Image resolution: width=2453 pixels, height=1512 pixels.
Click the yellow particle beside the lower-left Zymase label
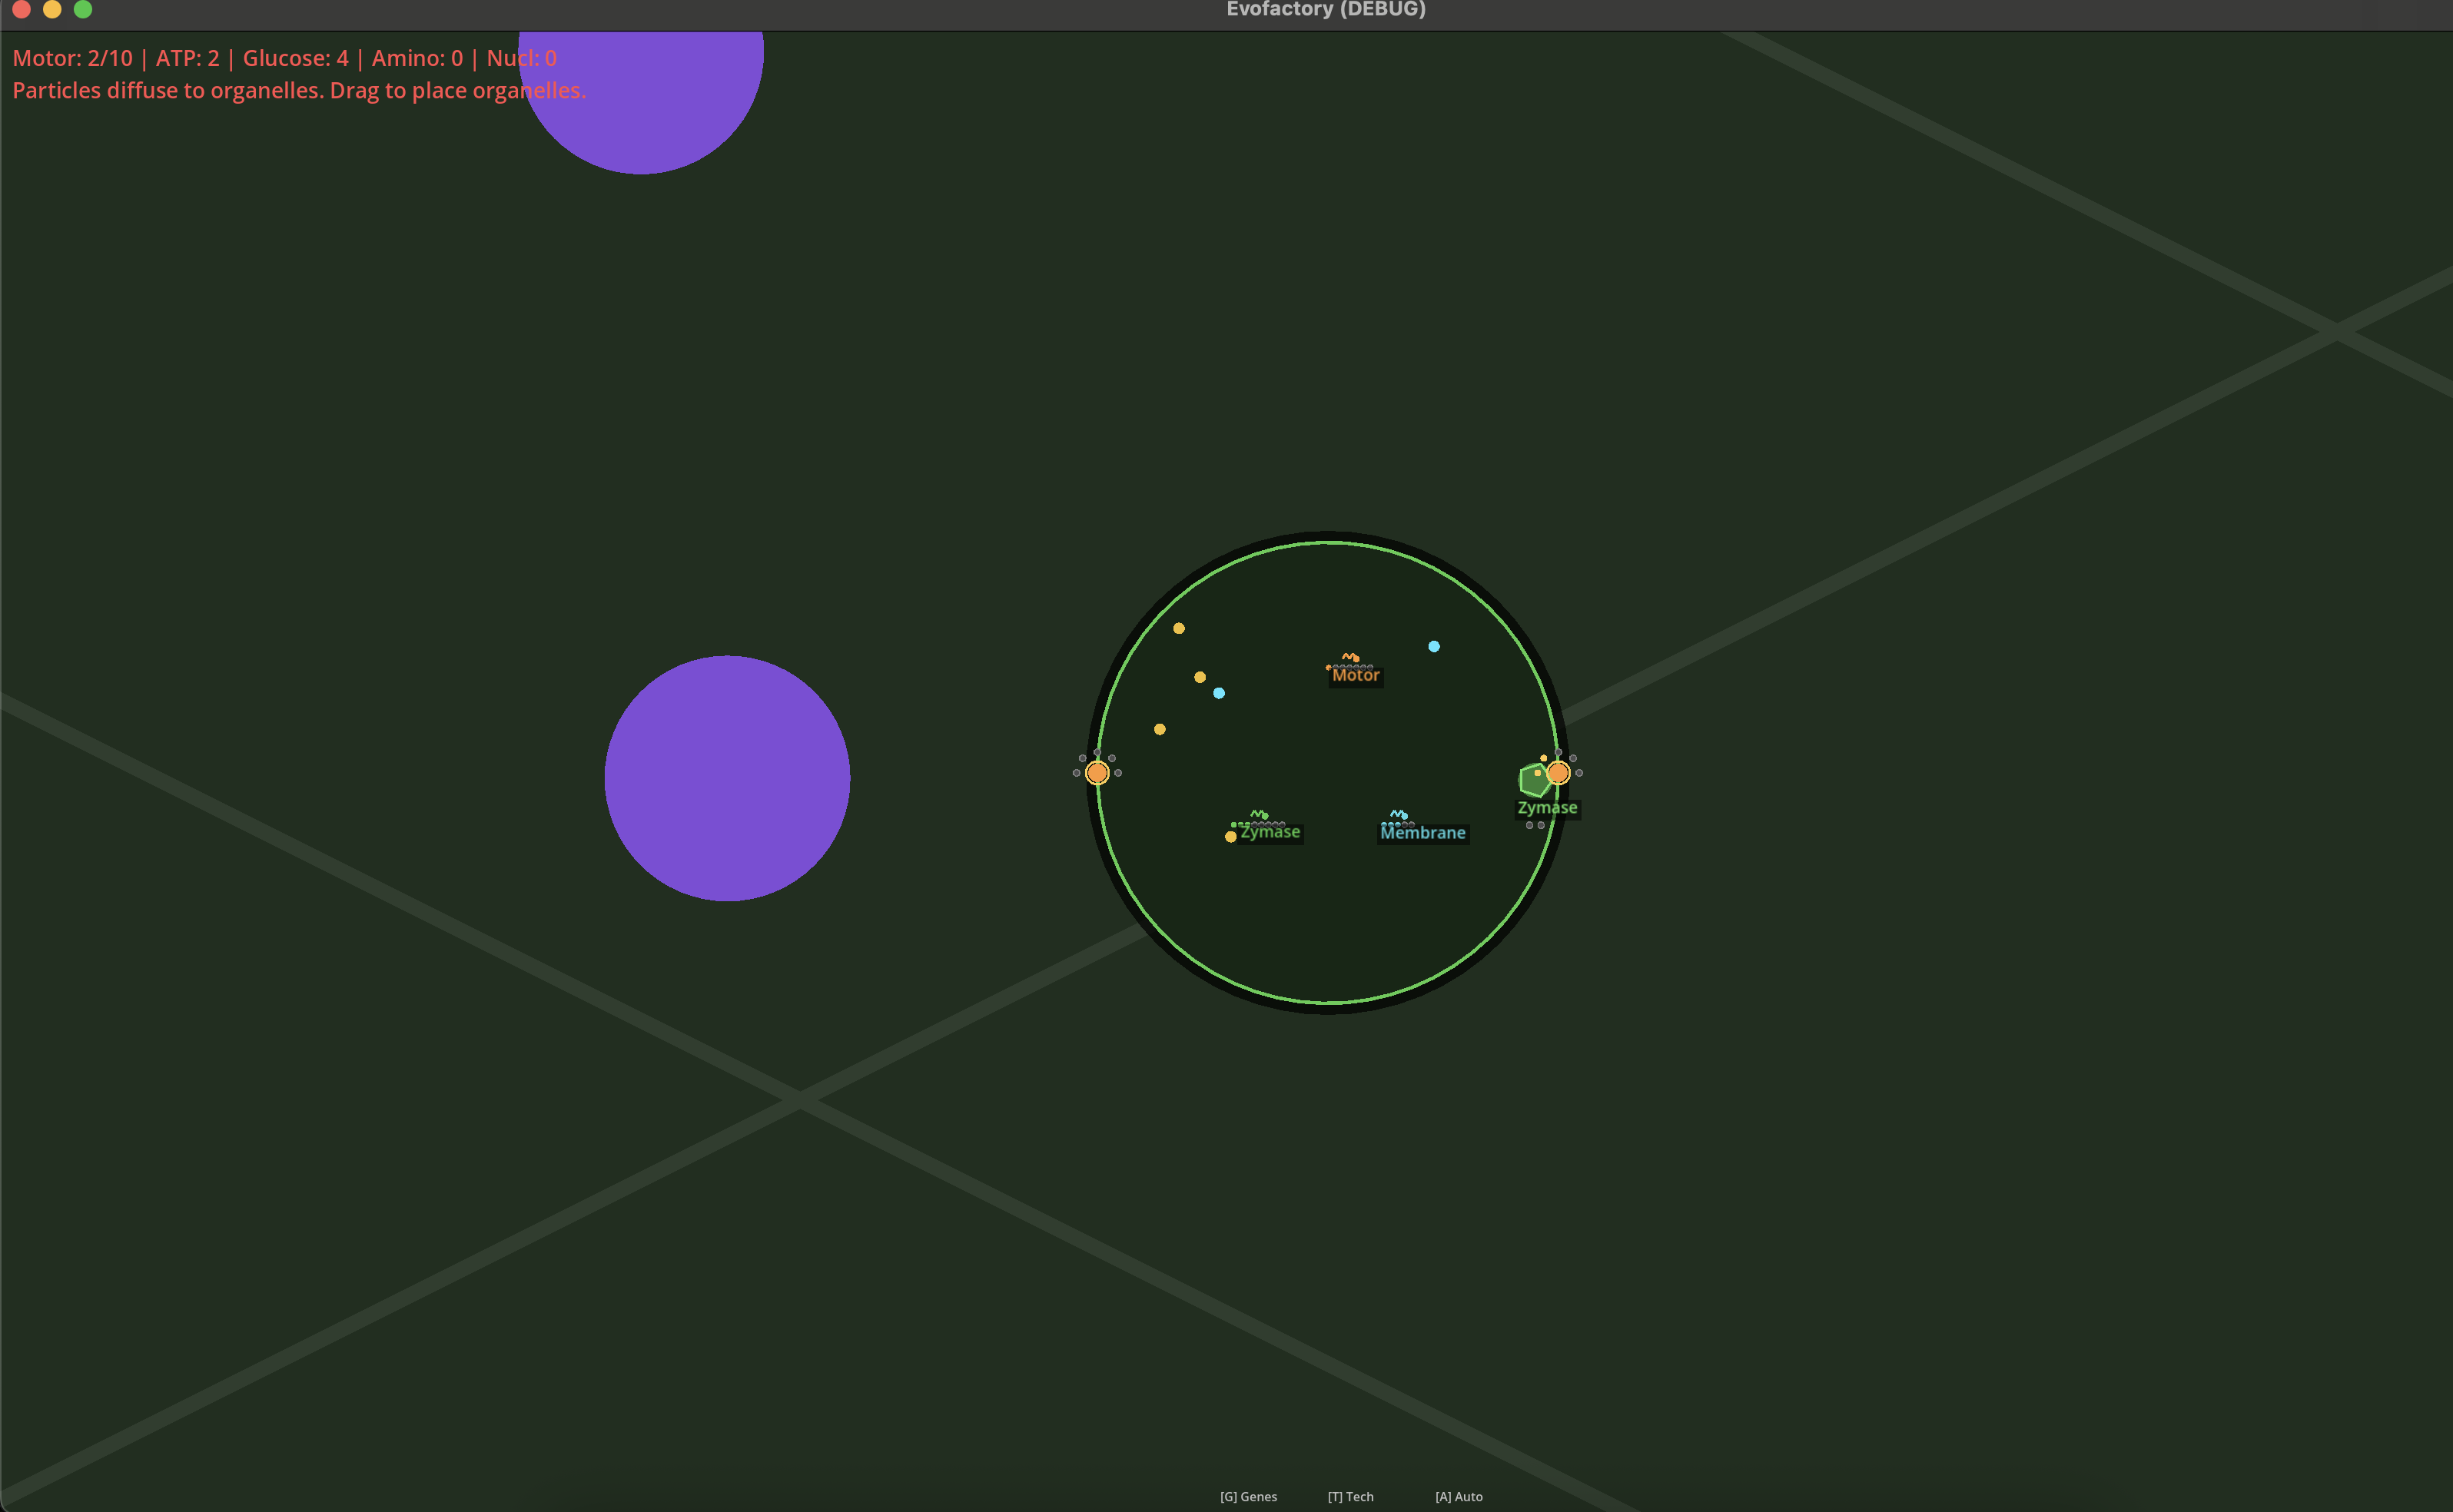click(1231, 837)
